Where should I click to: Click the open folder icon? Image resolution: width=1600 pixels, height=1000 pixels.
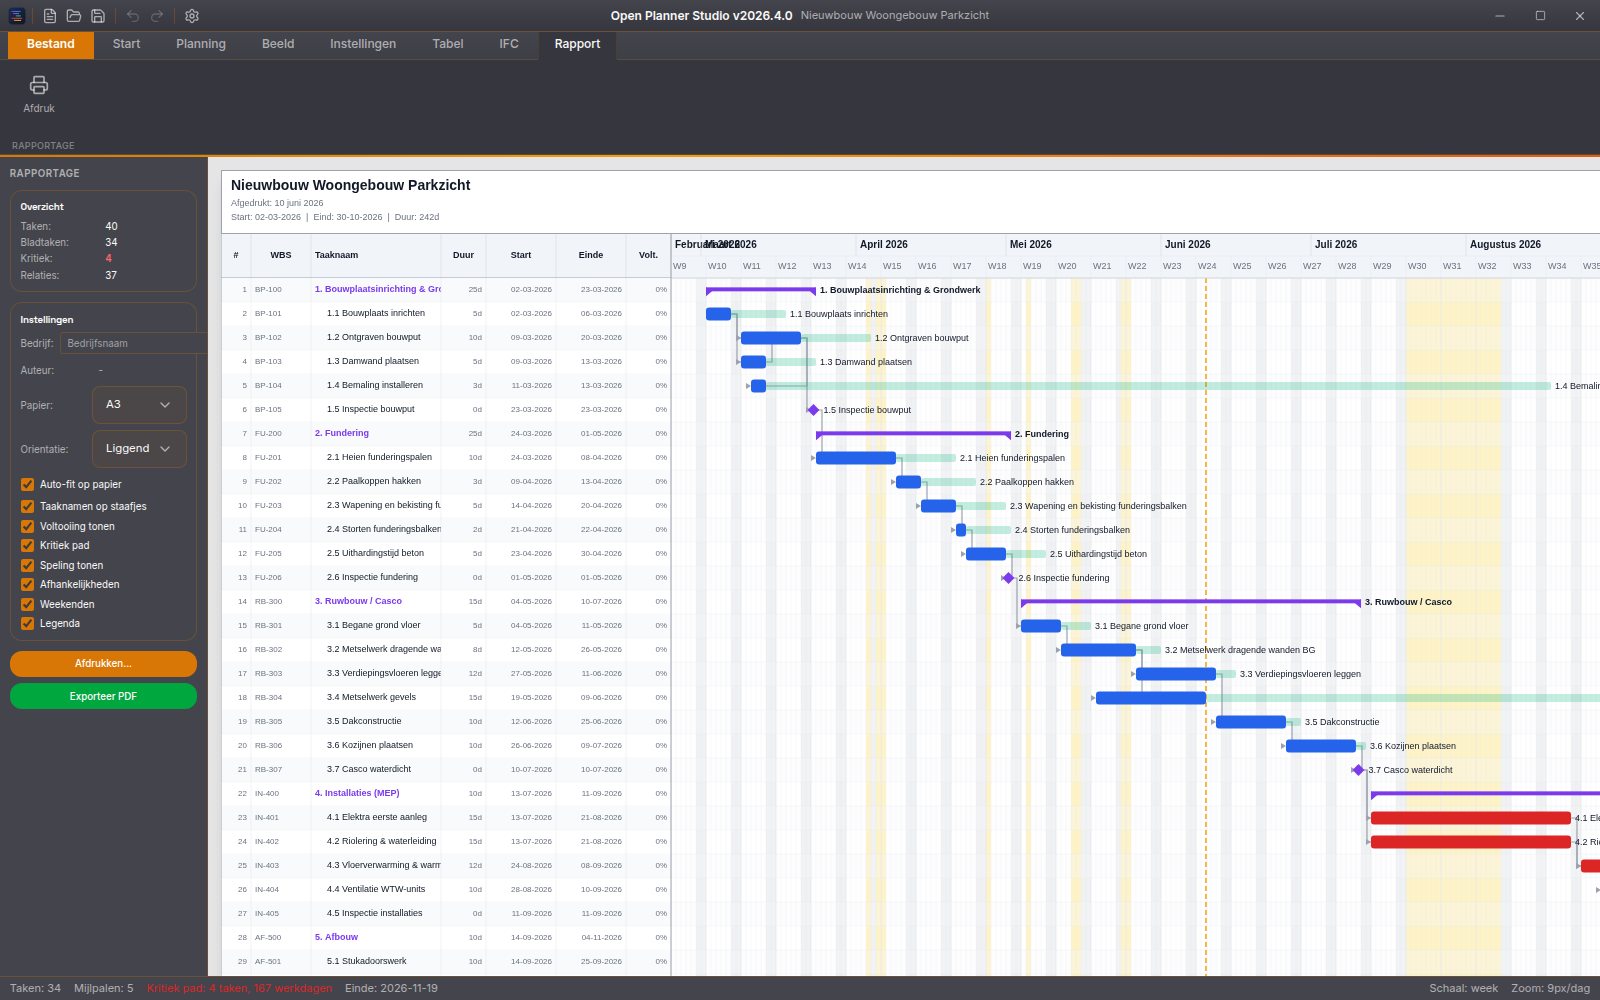(x=74, y=16)
